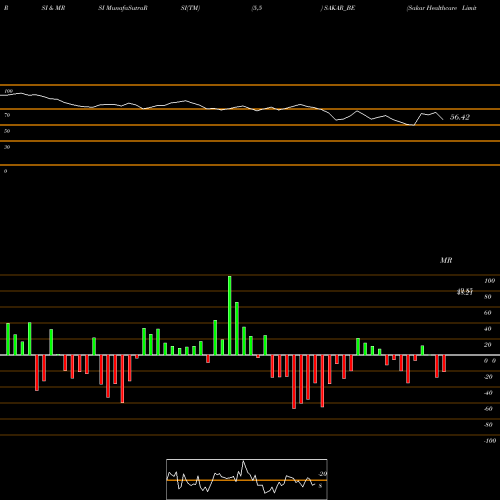Click the Sakar Healthcare company name
The width and height of the screenshot is (500, 500).
click(432, 8)
